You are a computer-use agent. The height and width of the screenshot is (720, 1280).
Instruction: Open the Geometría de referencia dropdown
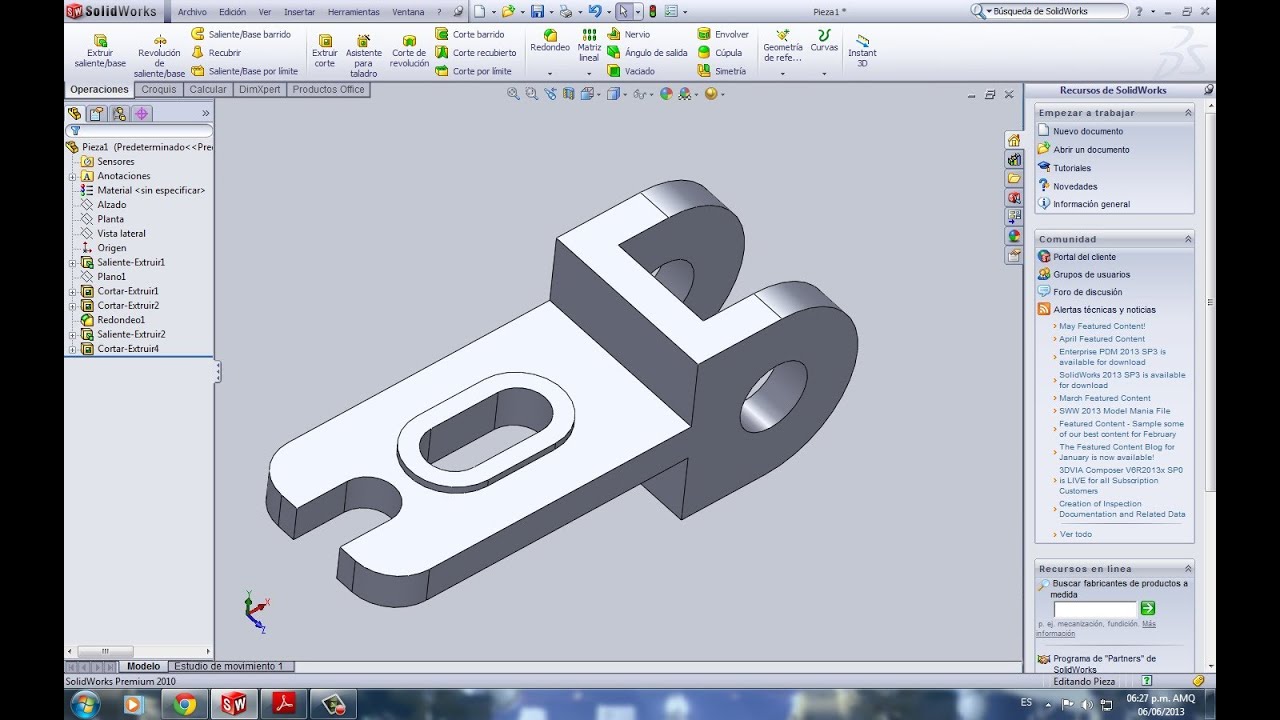tap(782, 73)
